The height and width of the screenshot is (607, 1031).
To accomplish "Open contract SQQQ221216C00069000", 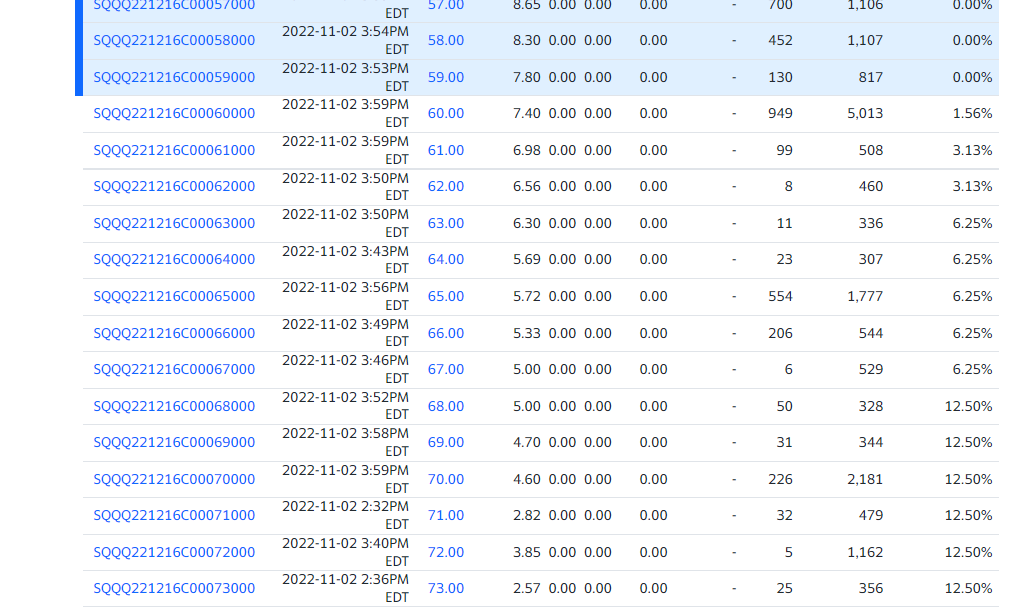I will click(174, 443).
